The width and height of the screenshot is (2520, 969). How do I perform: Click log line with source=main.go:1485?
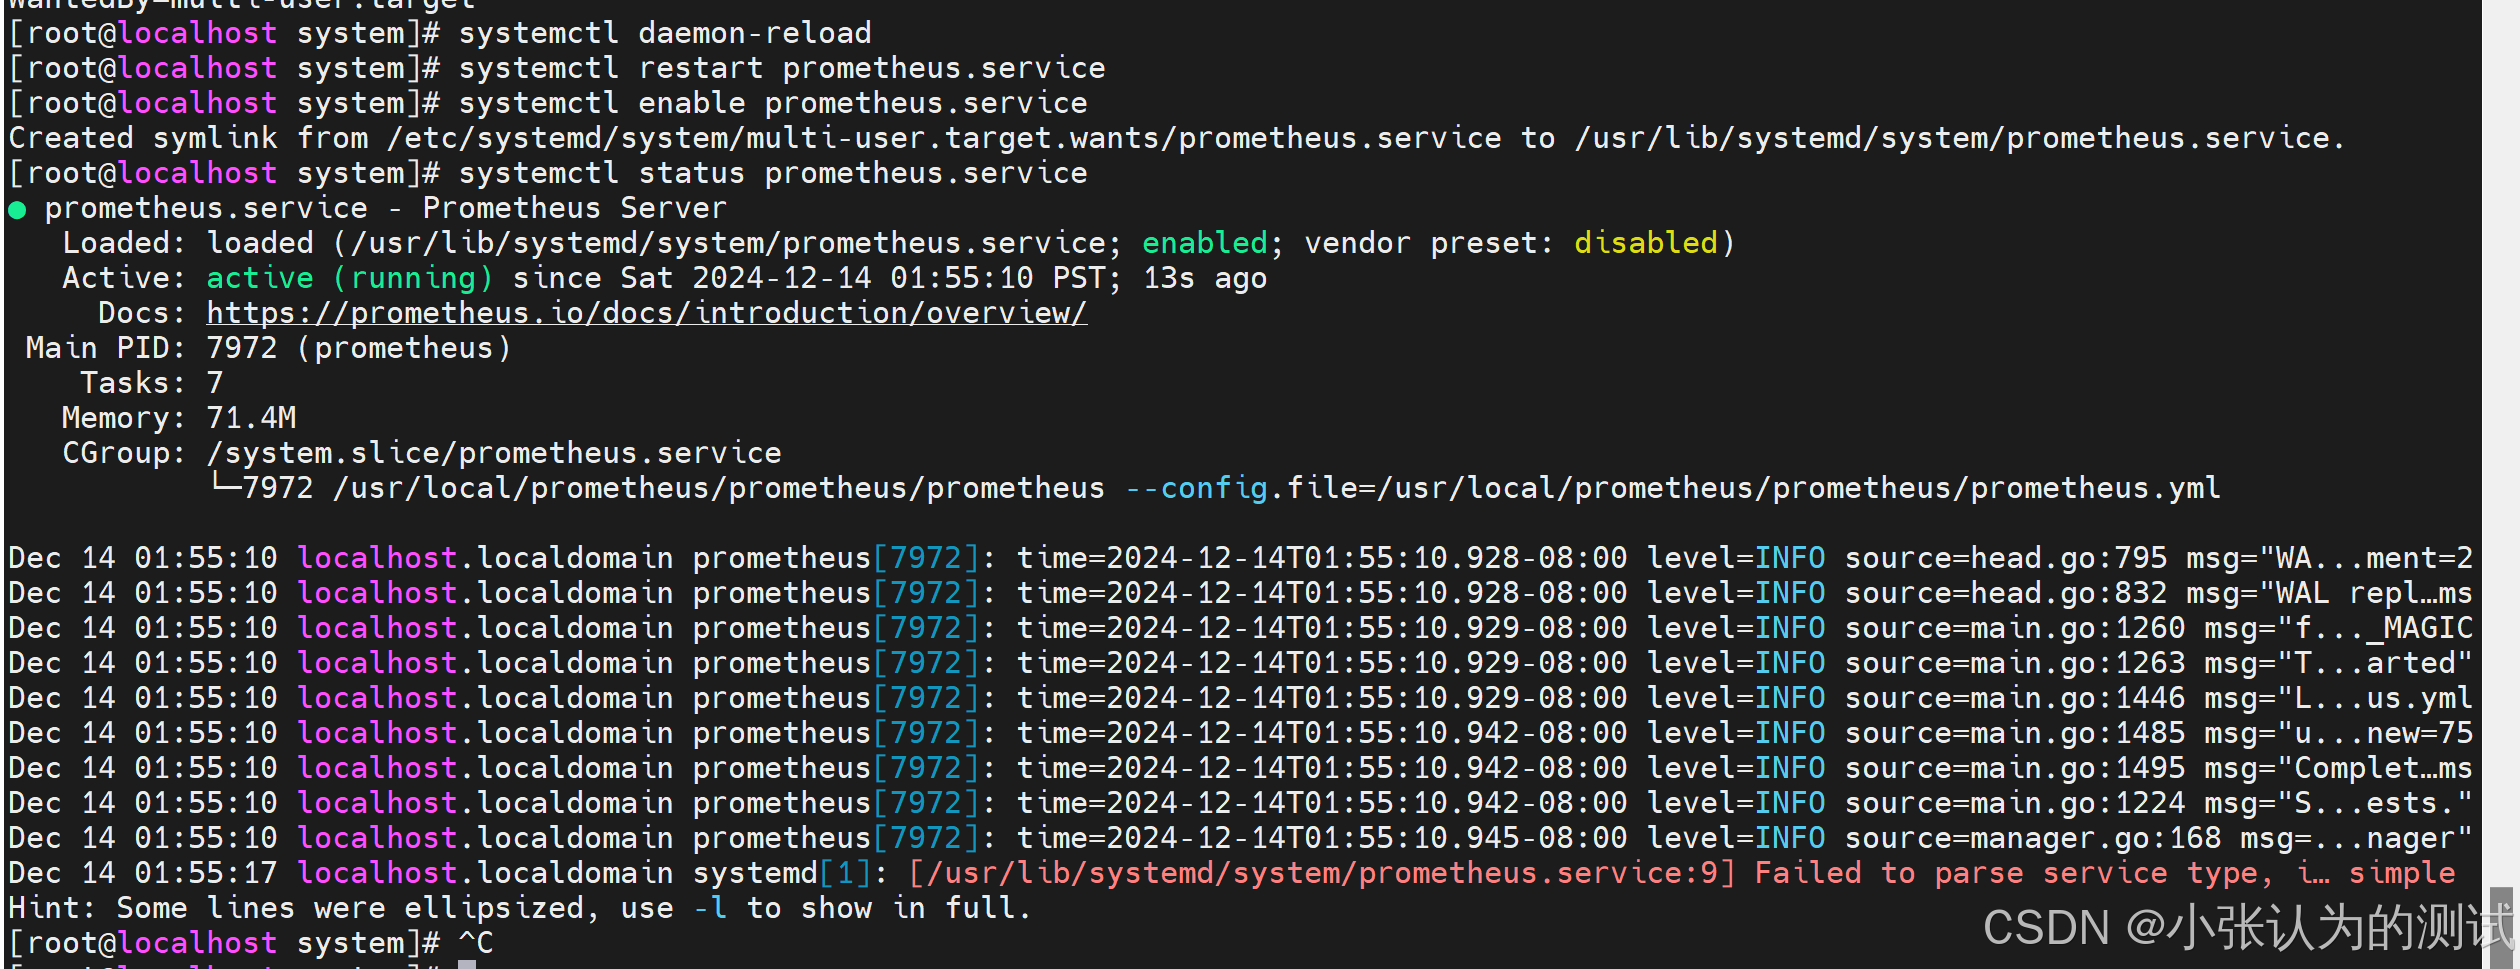coord(1240,733)
